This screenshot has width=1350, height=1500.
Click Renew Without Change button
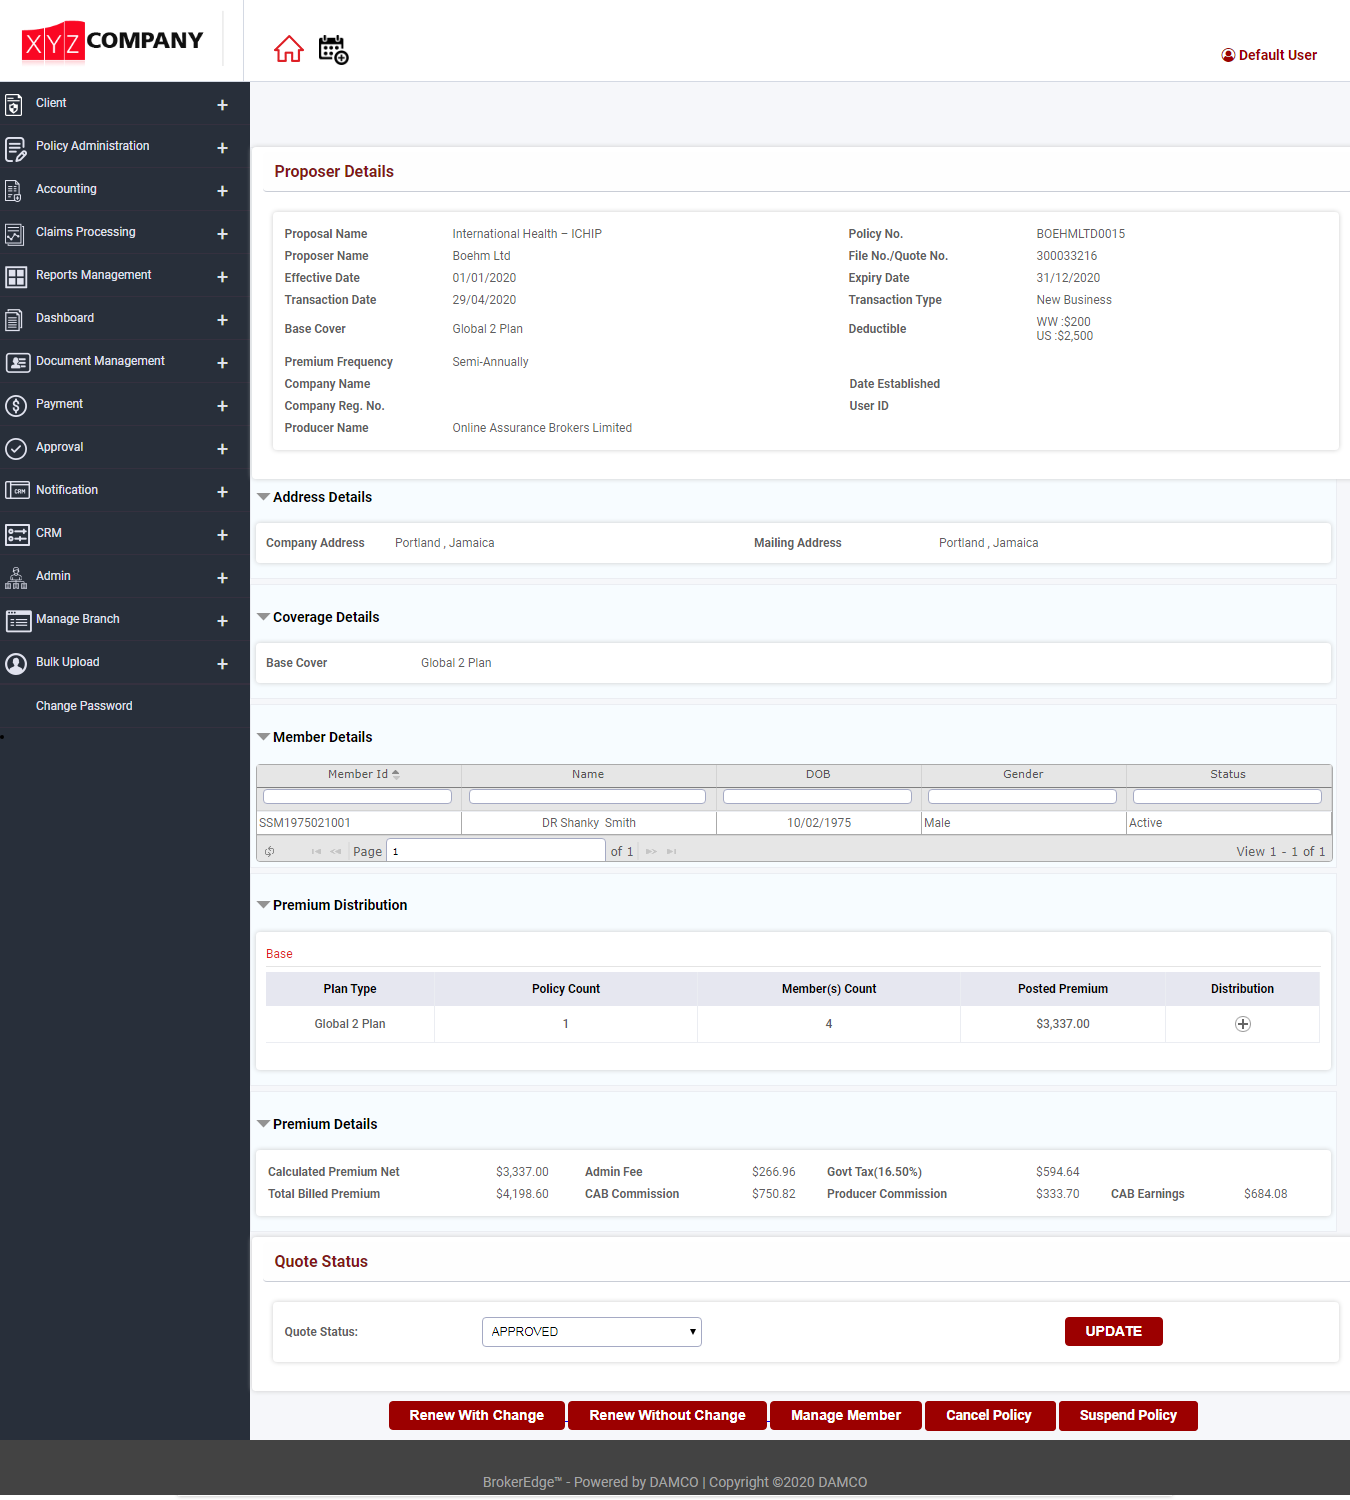click(668, 1416)
